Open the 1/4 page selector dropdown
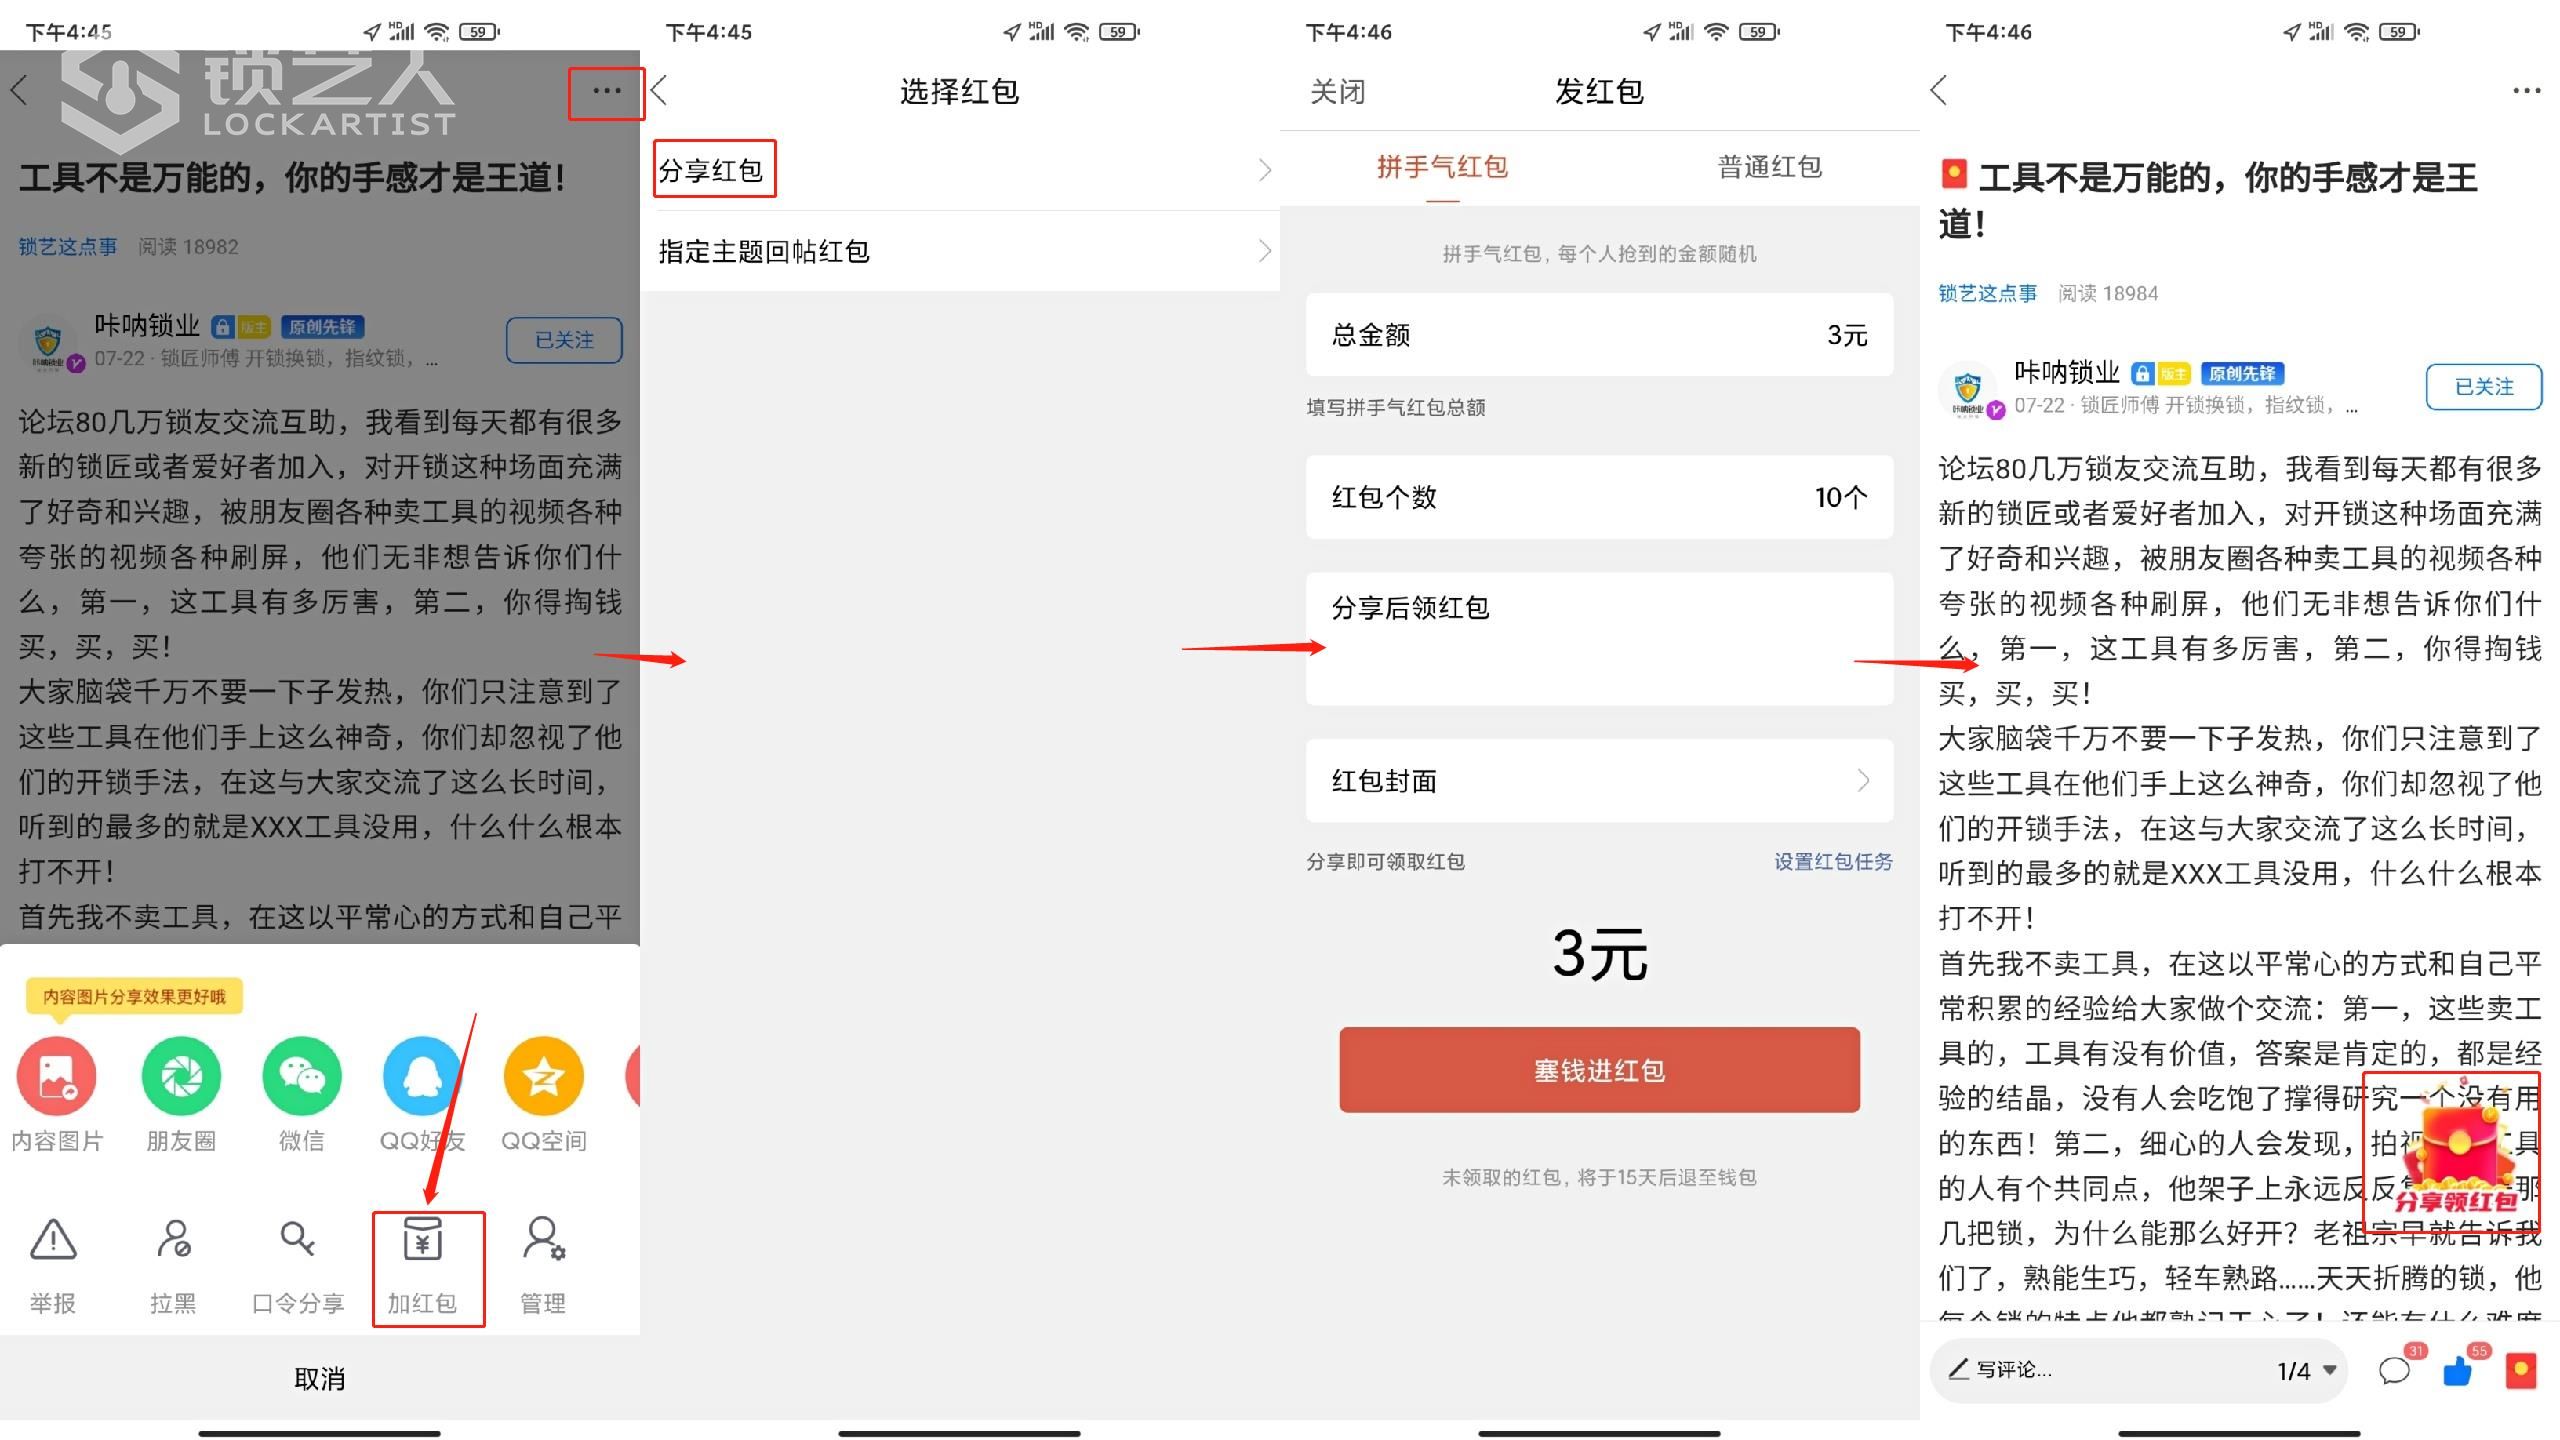 pos(2308,1370)
